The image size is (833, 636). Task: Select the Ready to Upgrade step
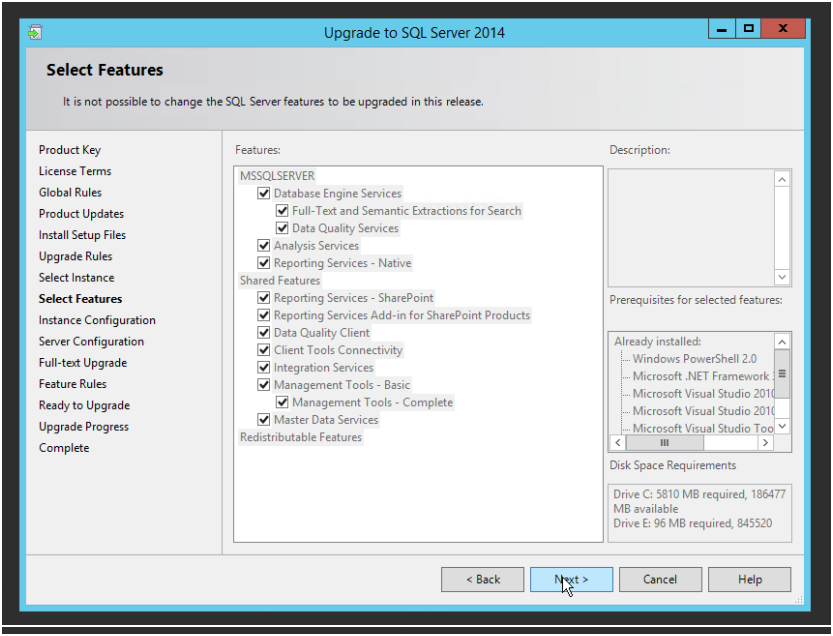click(x=84, y=405)
